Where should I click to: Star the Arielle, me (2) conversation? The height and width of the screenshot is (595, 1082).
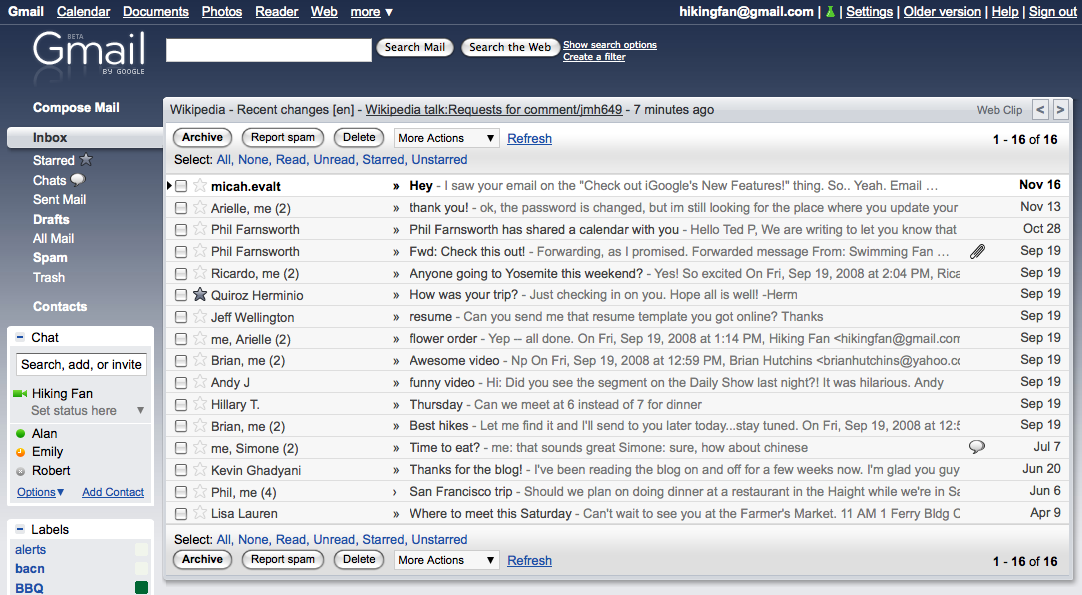pyautogui.click(x=199, y=207)
